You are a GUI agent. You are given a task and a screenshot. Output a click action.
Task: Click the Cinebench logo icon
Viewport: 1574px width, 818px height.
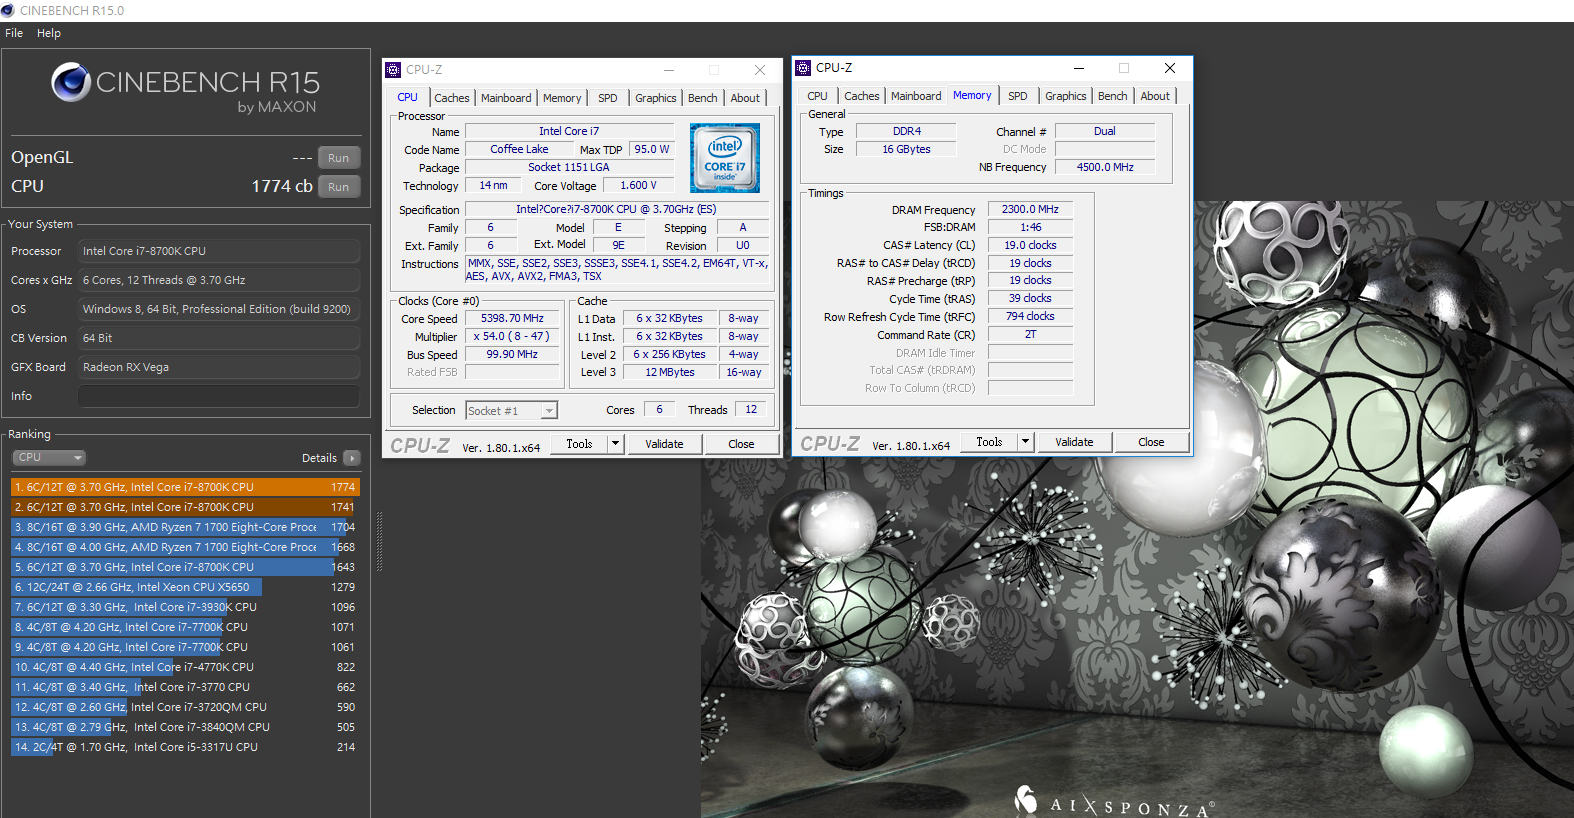pyautogui.click(x=71, y=82)
